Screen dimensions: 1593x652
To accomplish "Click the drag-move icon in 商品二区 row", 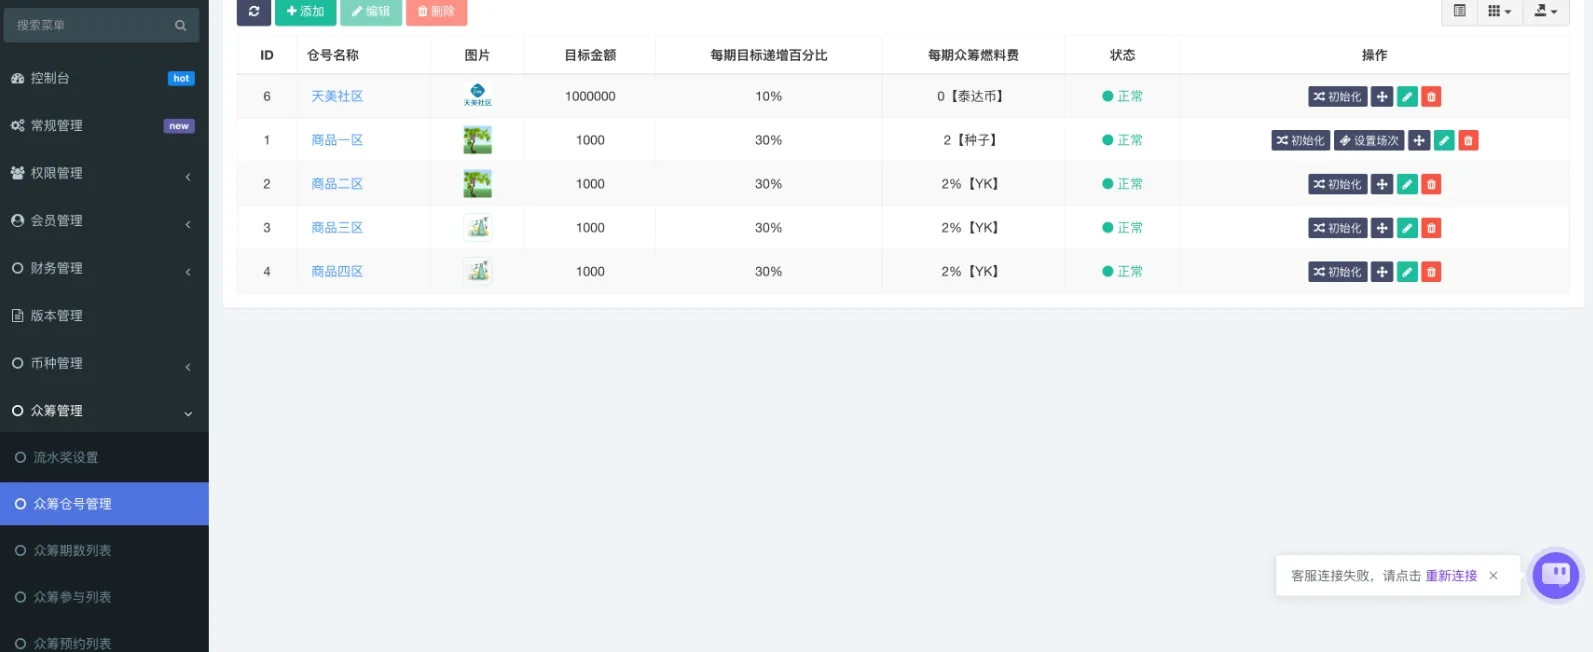I will click(x=1382, y=185).
